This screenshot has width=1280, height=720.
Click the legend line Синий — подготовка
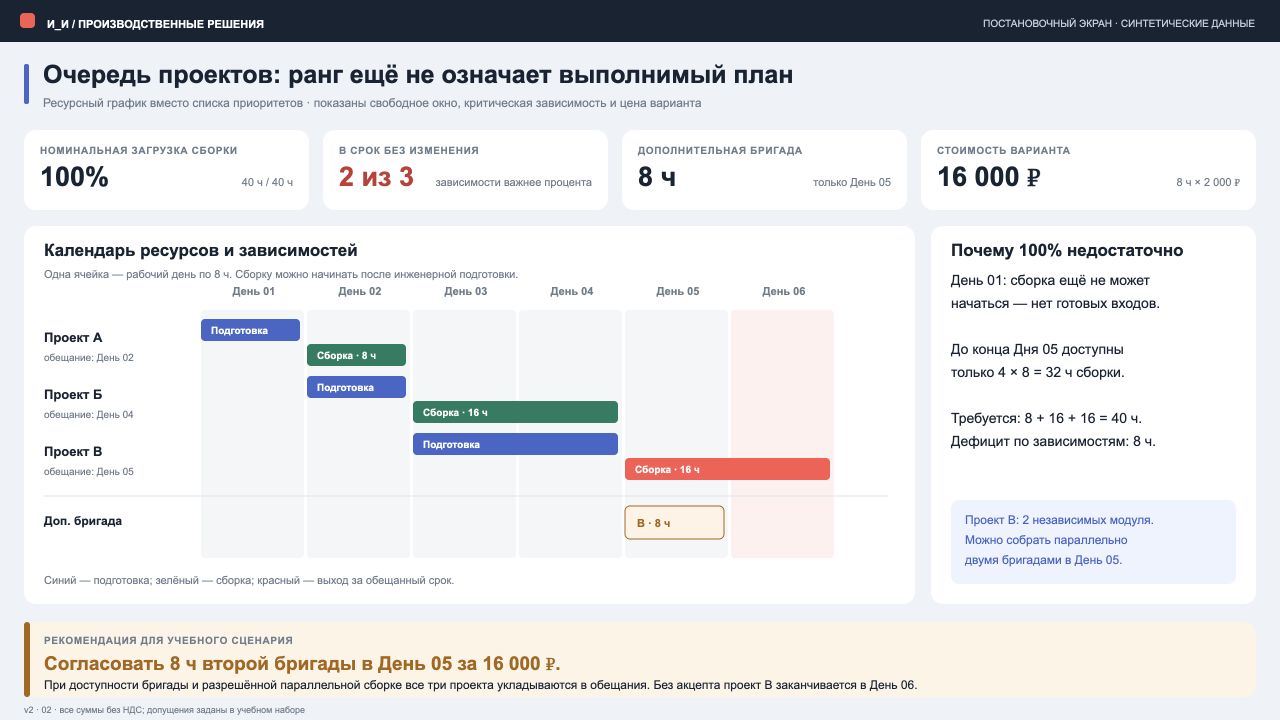tap(249, 580)
